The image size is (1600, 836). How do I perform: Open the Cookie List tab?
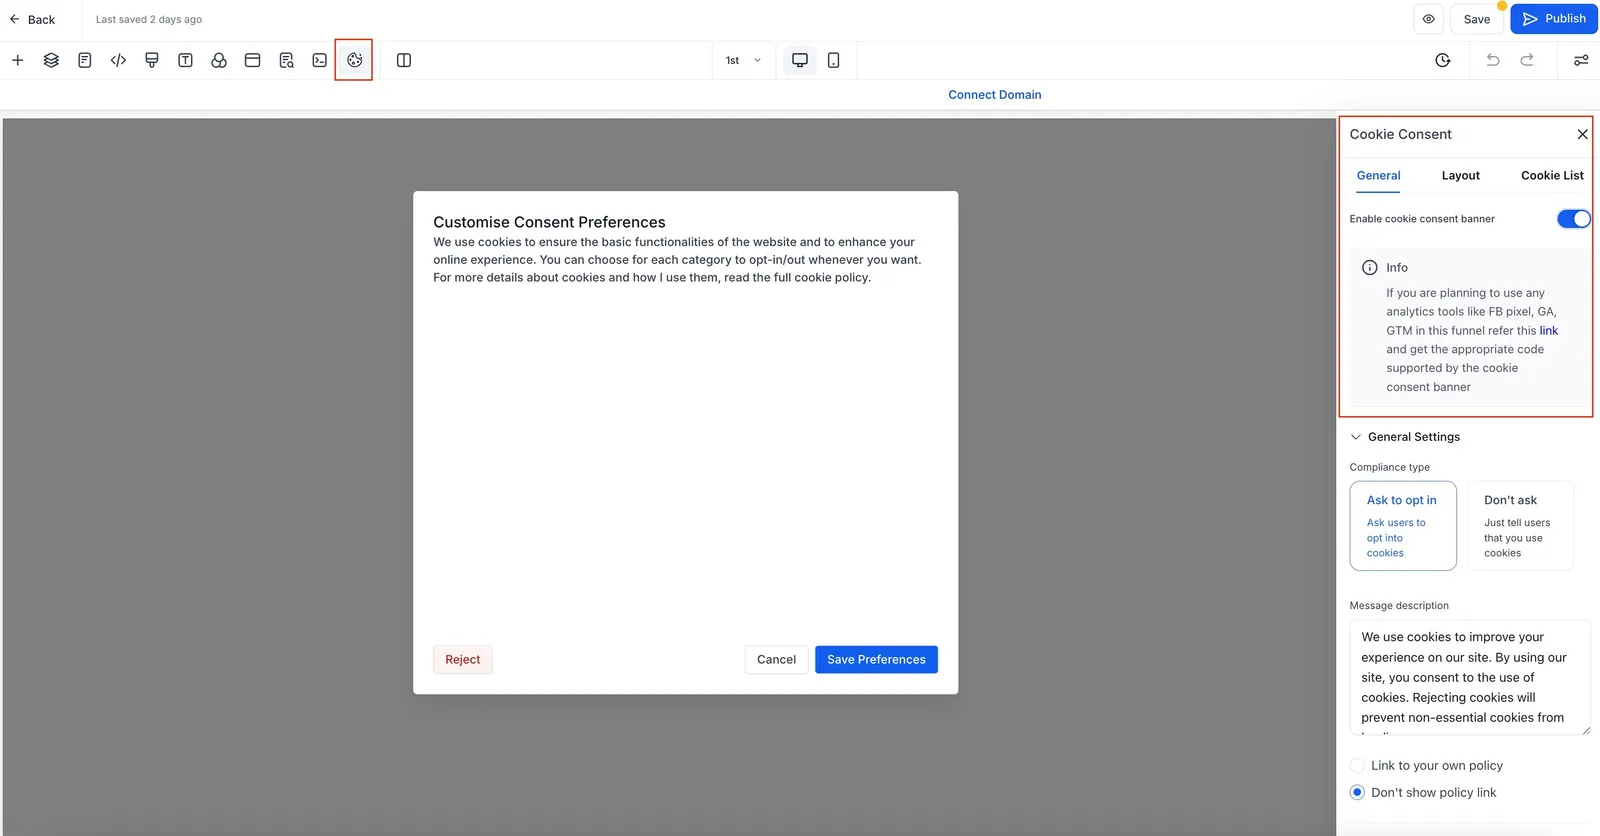click(x=1552, y=175)
